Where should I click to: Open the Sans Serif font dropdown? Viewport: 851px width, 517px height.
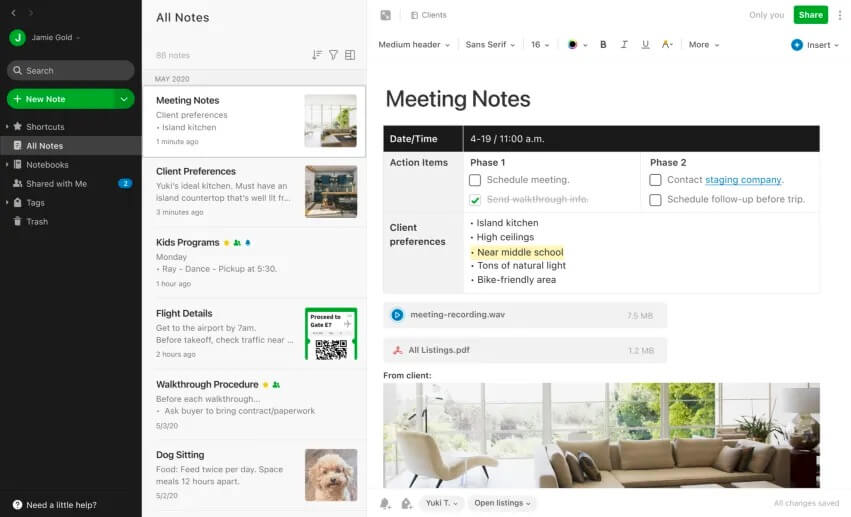(490, 45)
